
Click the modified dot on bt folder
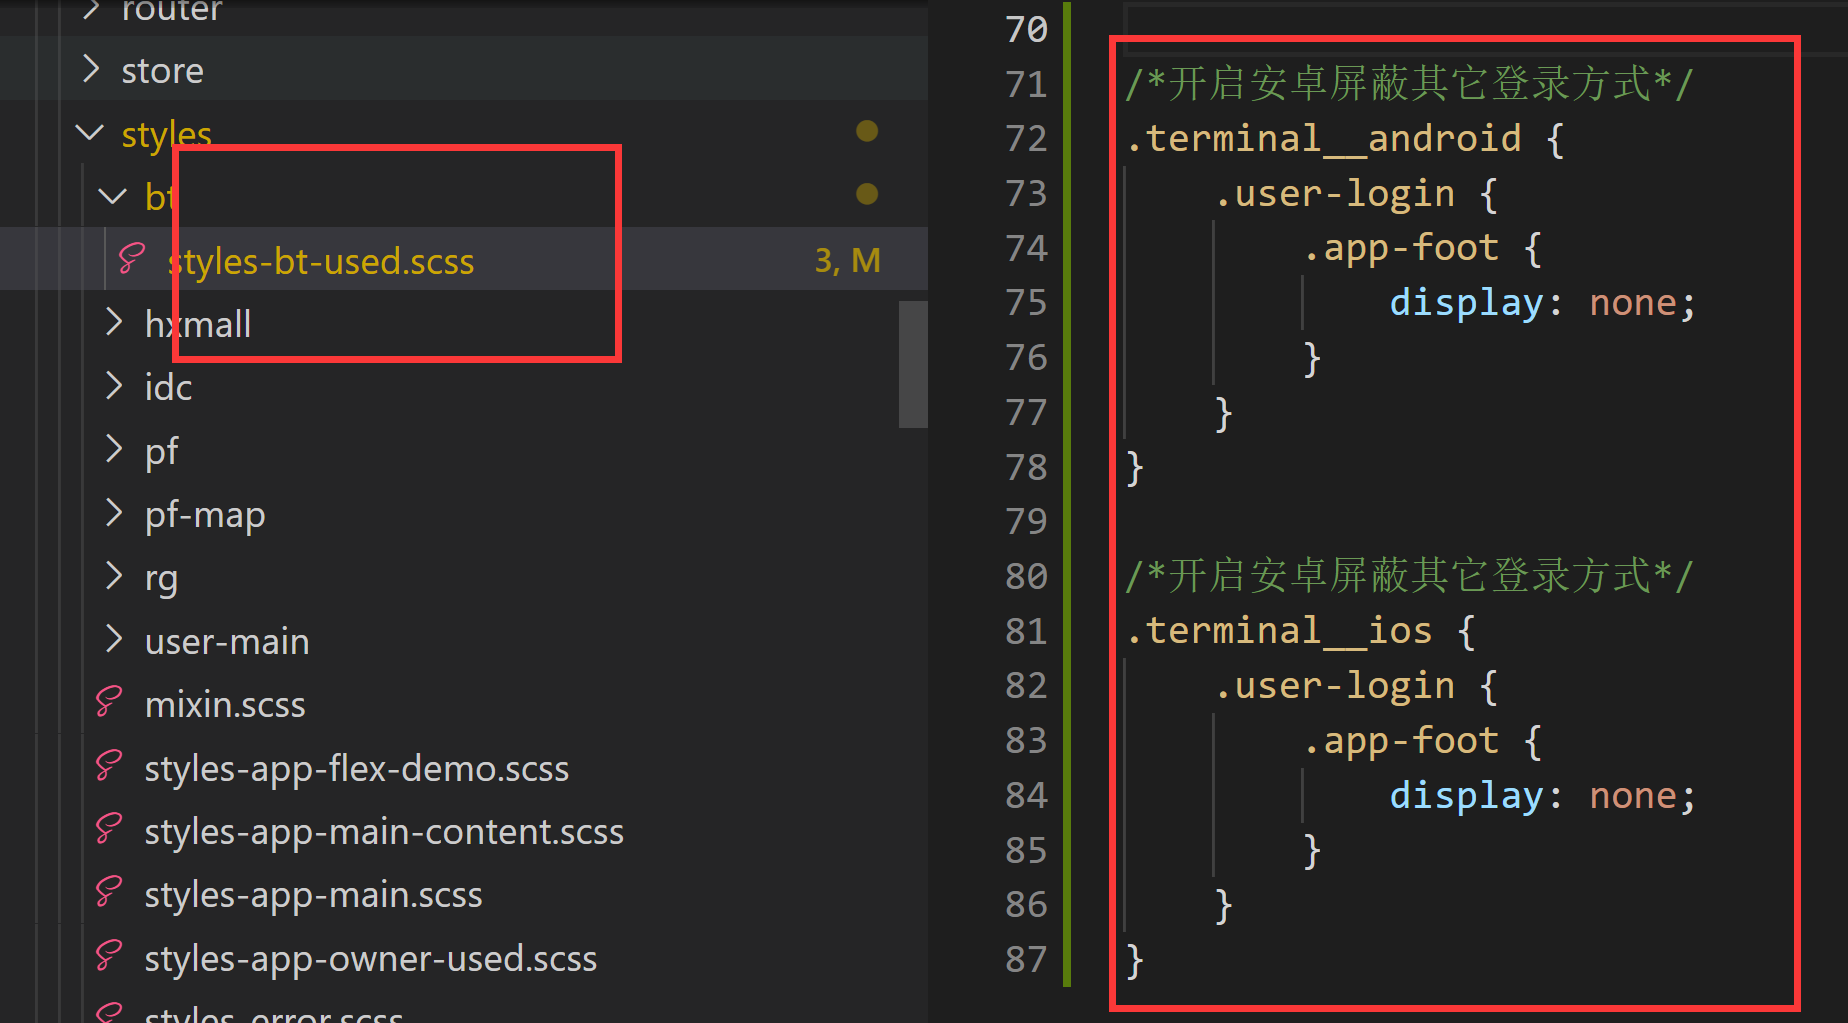pos(867,194)
